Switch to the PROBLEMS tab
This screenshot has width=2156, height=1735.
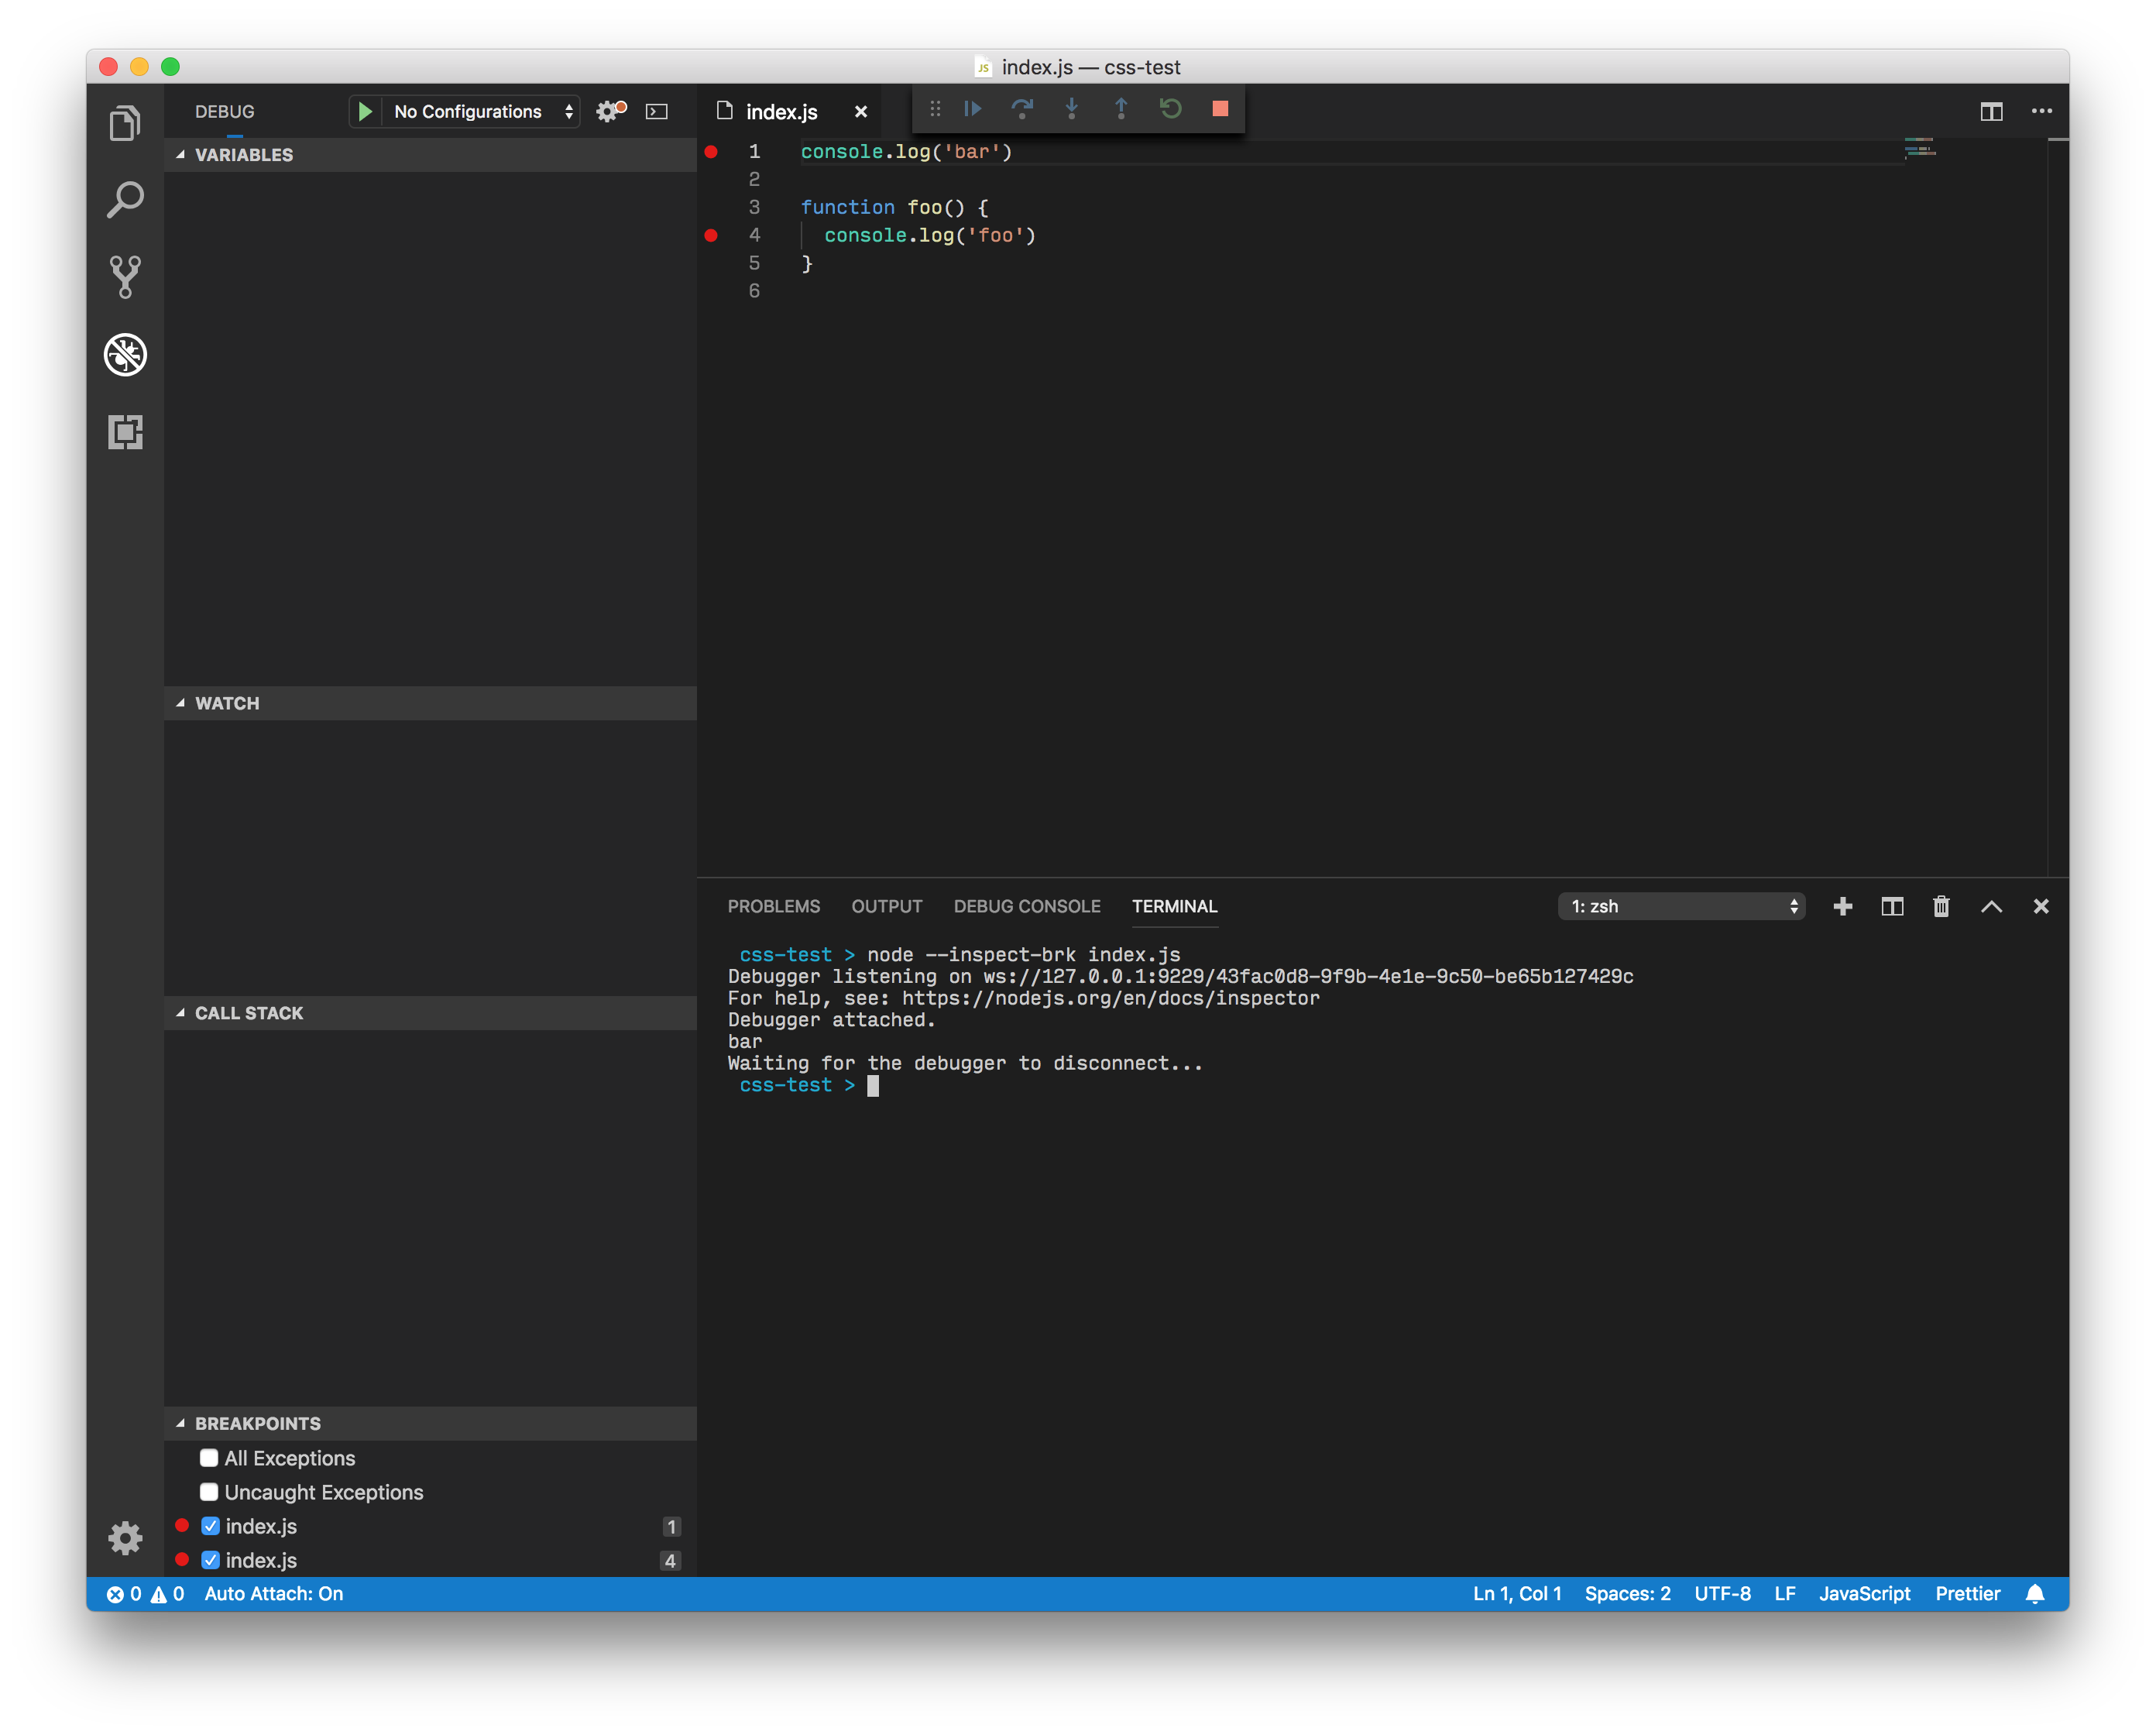(x=773, y=906)
